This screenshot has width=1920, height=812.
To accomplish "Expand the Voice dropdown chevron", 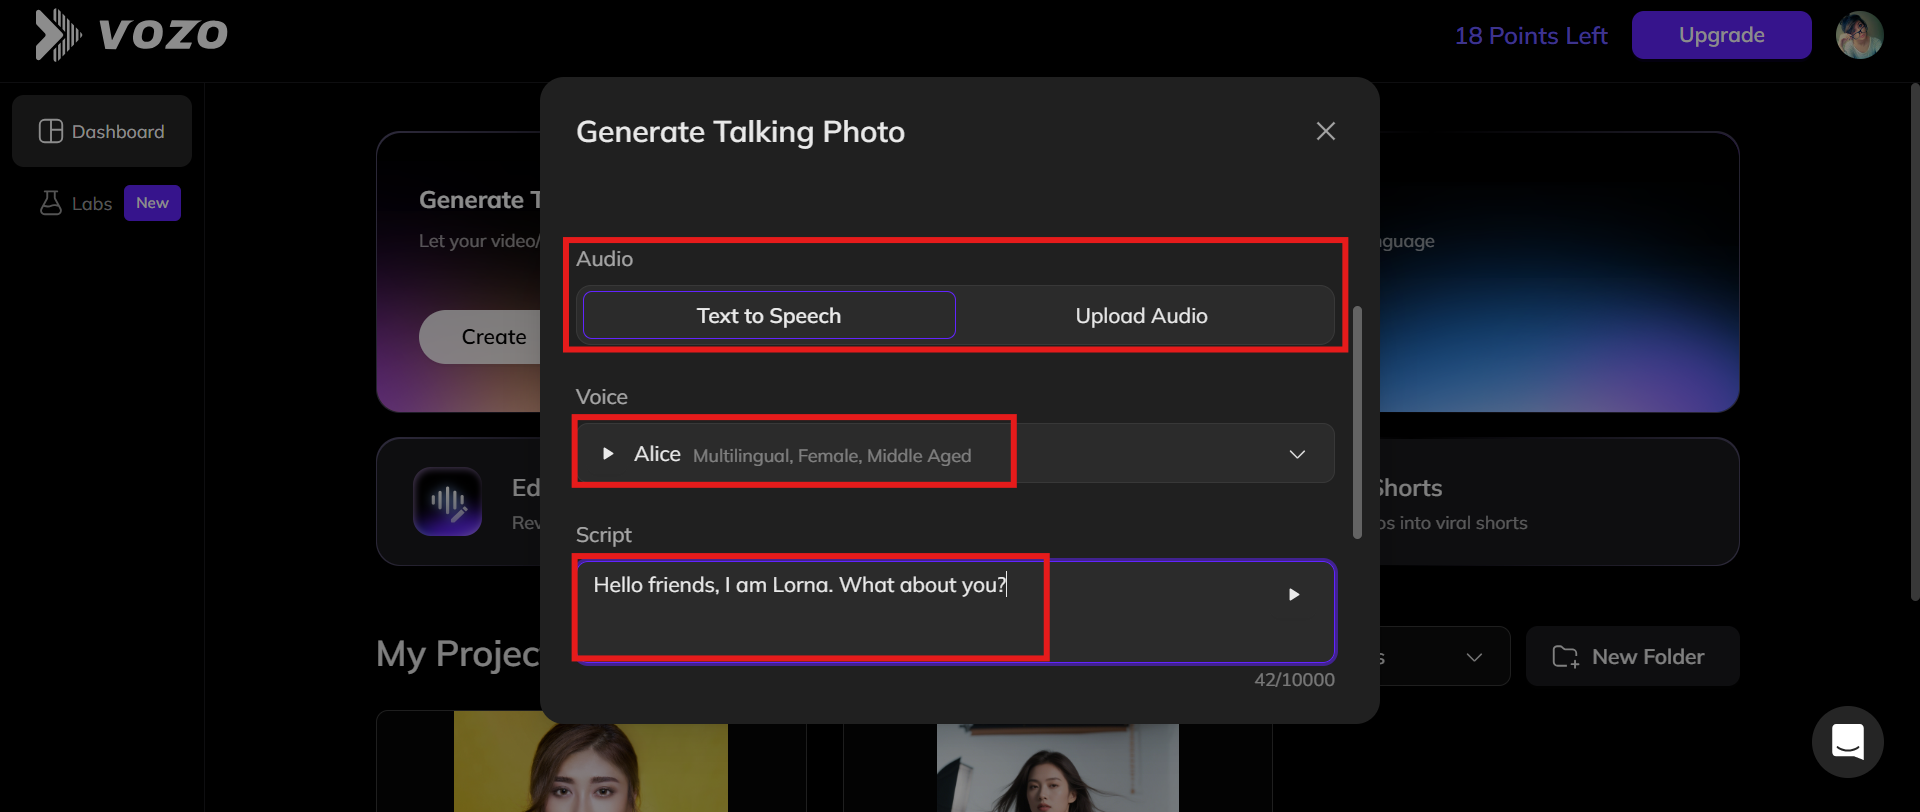I will coord(1297,454).
